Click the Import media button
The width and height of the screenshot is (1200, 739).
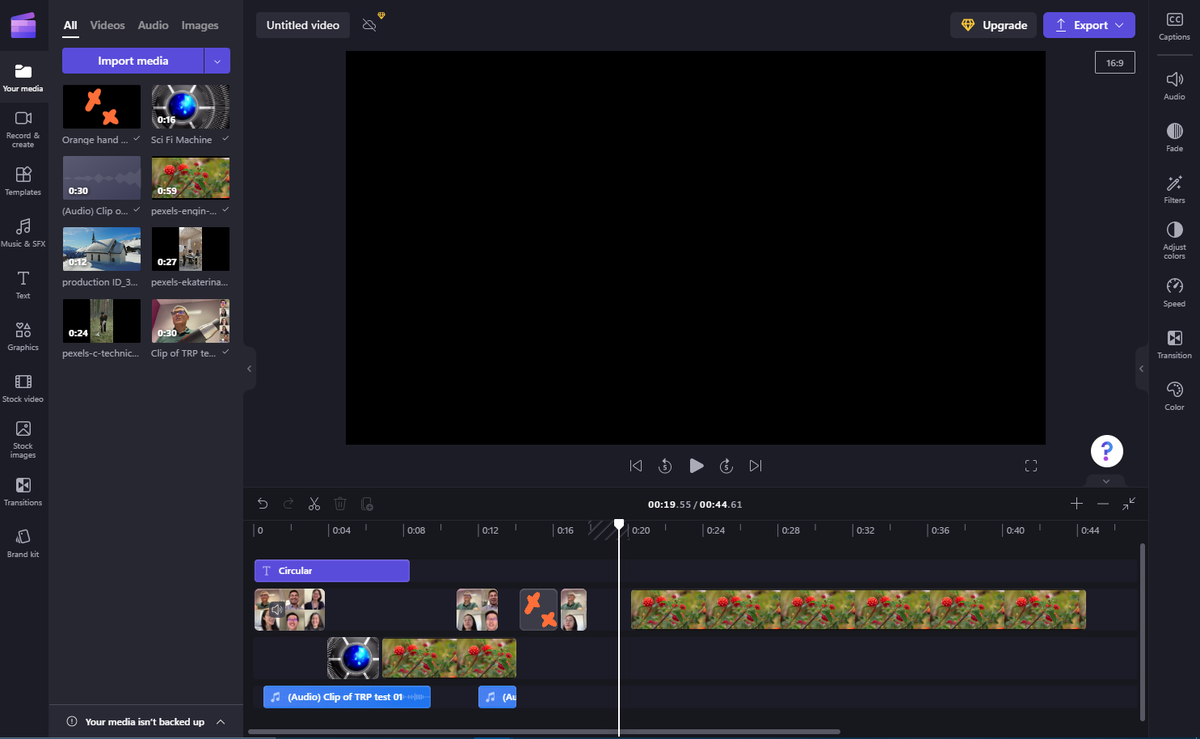point(133,61)
